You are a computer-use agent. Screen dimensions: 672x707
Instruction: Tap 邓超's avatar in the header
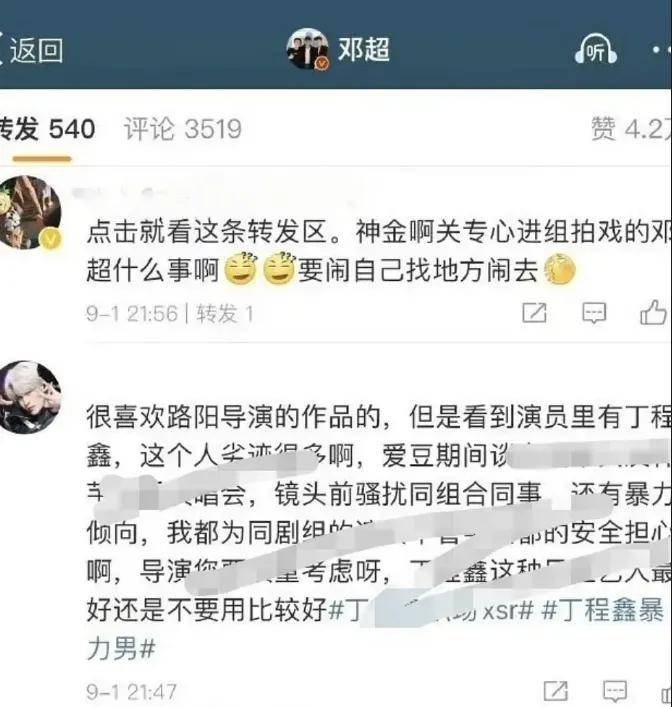pos(308,49)
